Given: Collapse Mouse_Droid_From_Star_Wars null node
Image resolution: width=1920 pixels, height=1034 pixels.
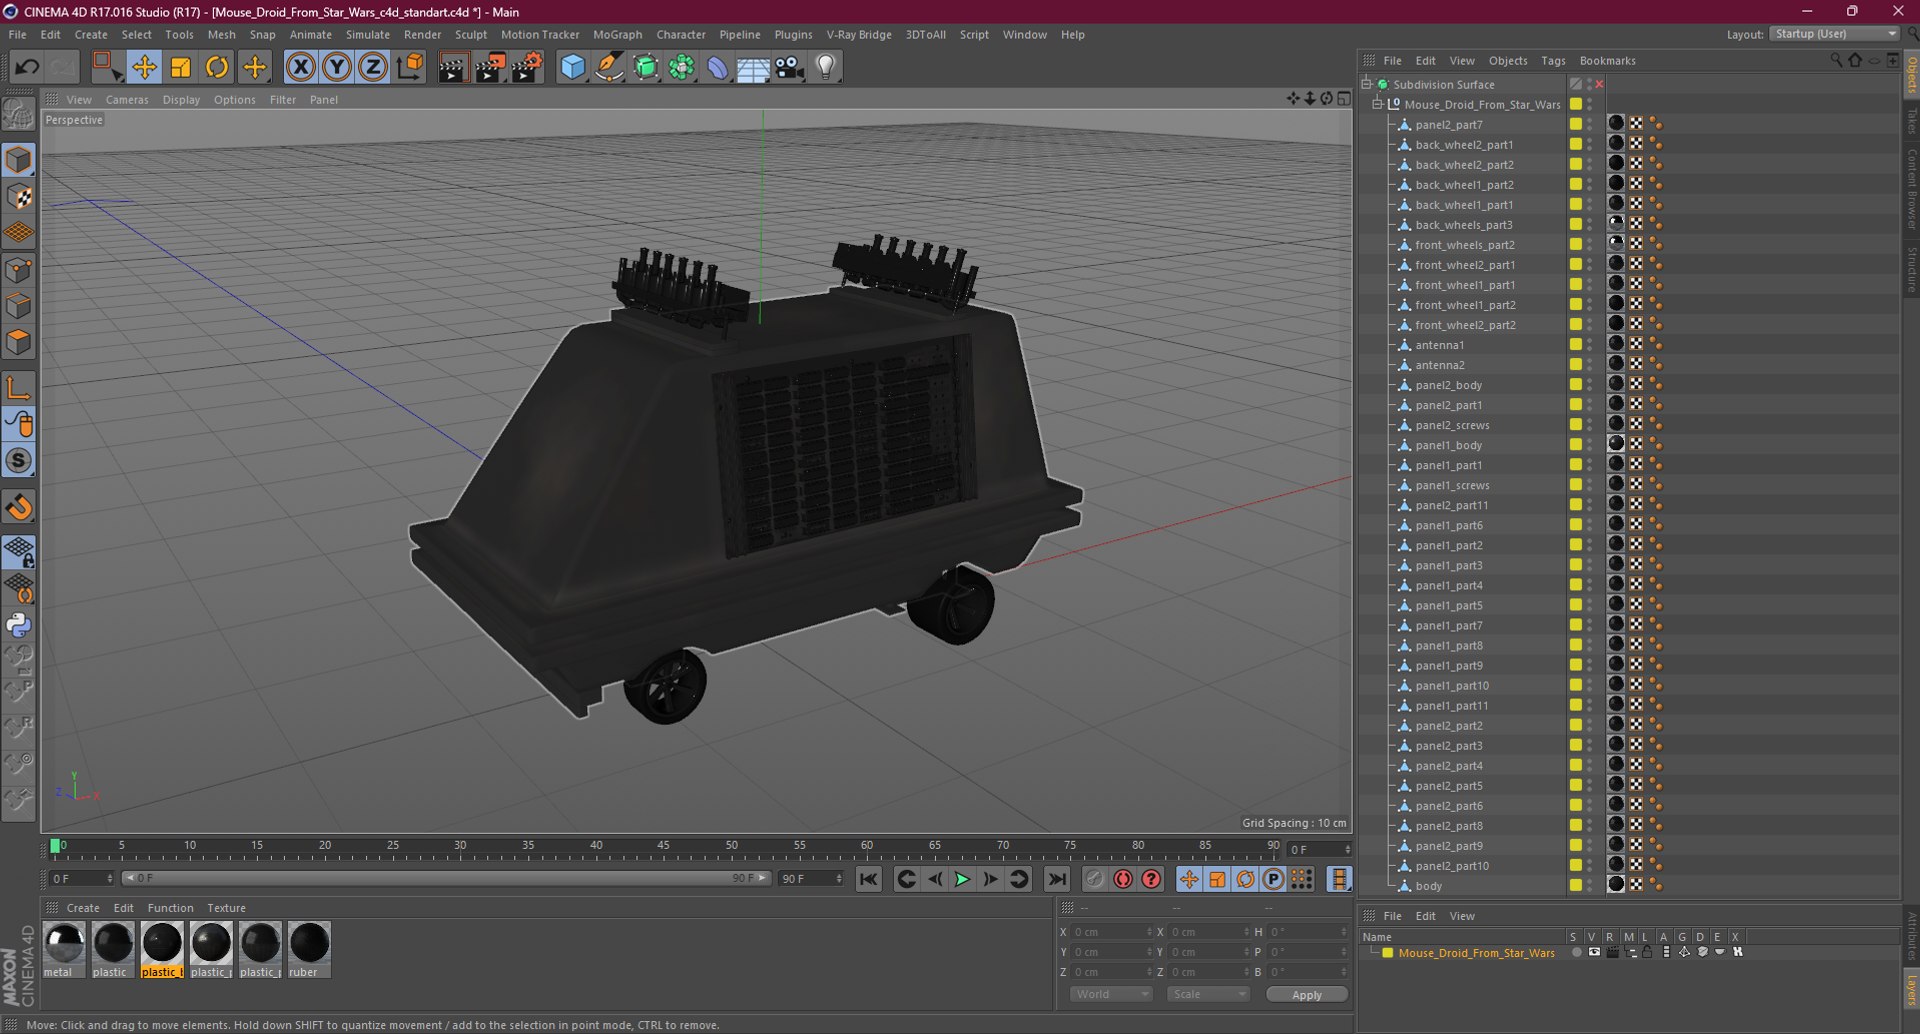Looking at the screenshot, I should tap(1377, 104).
